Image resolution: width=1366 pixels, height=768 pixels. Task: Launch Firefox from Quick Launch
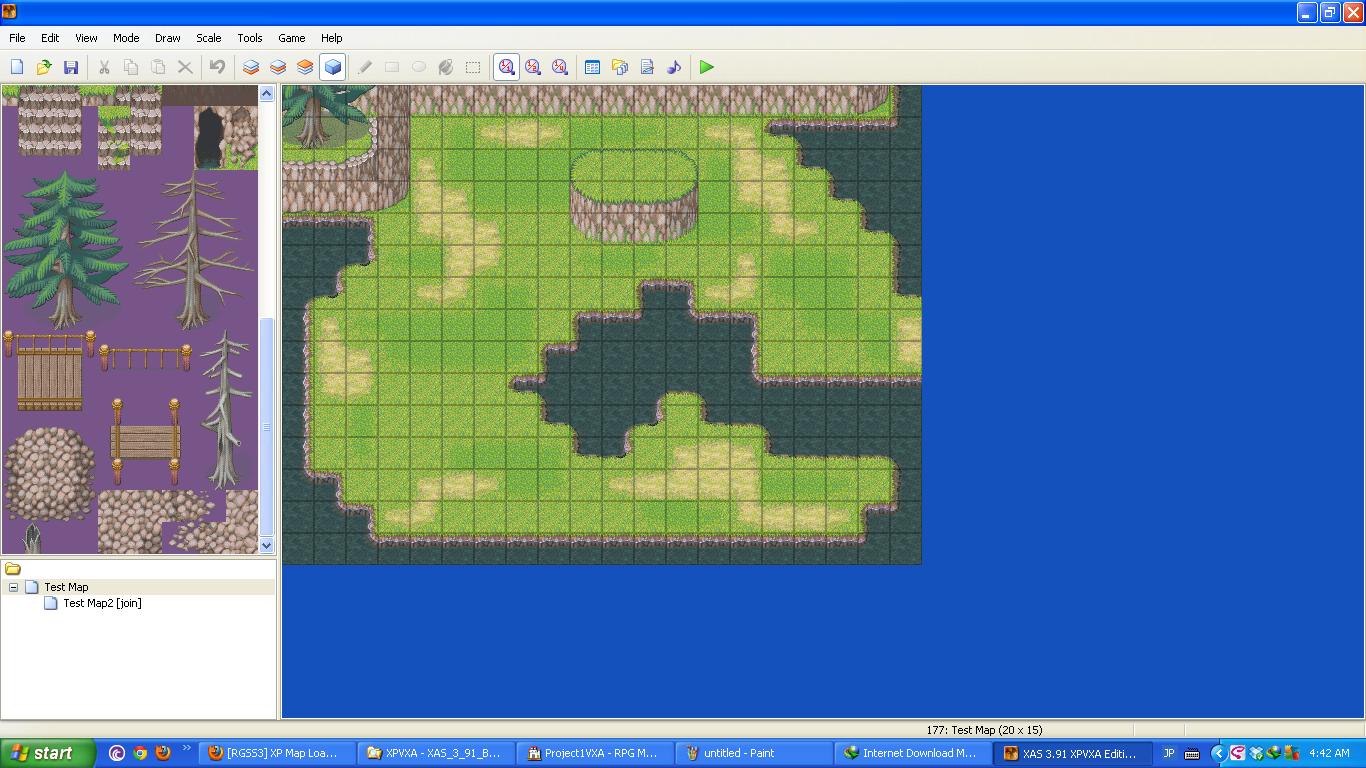(x=163, y=753)
